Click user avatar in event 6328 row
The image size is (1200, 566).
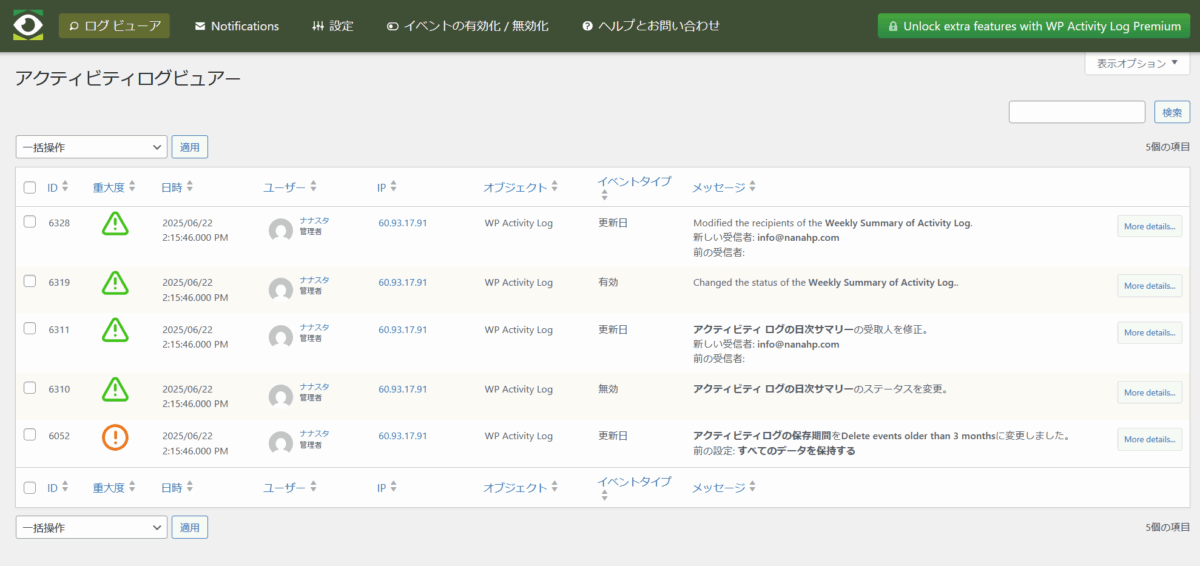281,231
